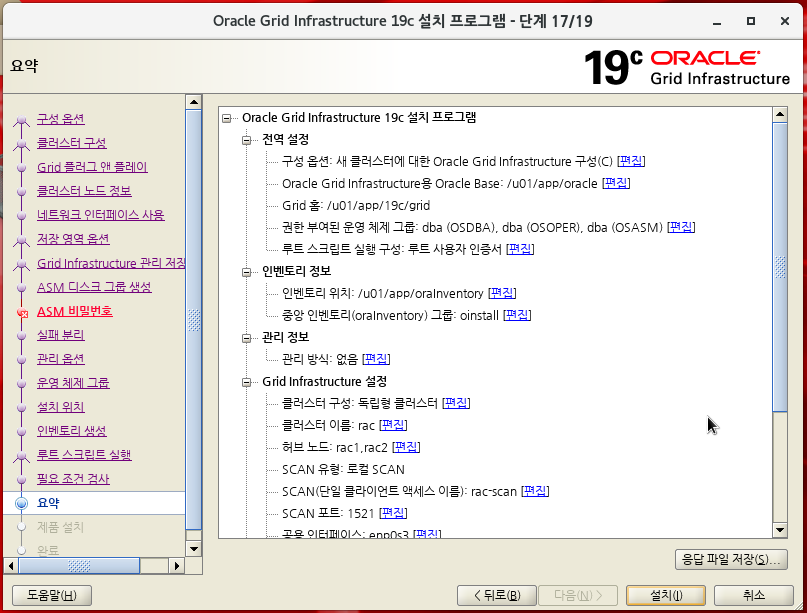Edit the 중앙 인벤토리 그룹 oinstall
Screen dimensions: 807x613
(x=517, y=316)
